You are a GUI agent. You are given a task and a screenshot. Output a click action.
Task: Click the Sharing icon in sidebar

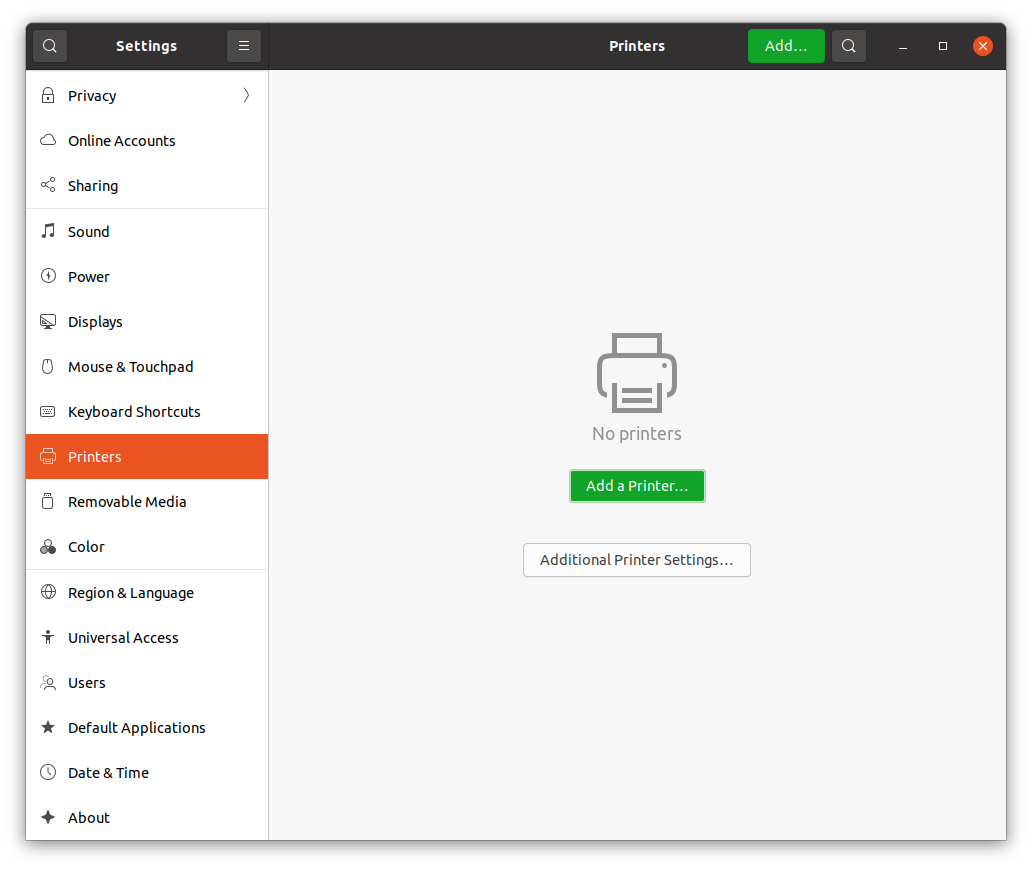pyautogui.click(x=48, y=186)
